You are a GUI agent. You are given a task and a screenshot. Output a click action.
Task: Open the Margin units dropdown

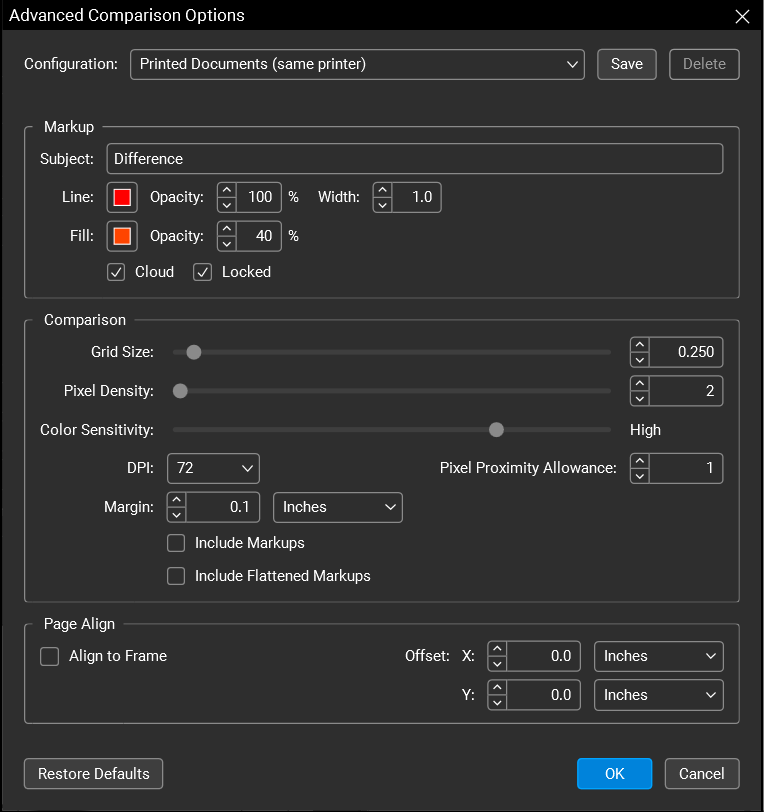click(x=337, y=507)
